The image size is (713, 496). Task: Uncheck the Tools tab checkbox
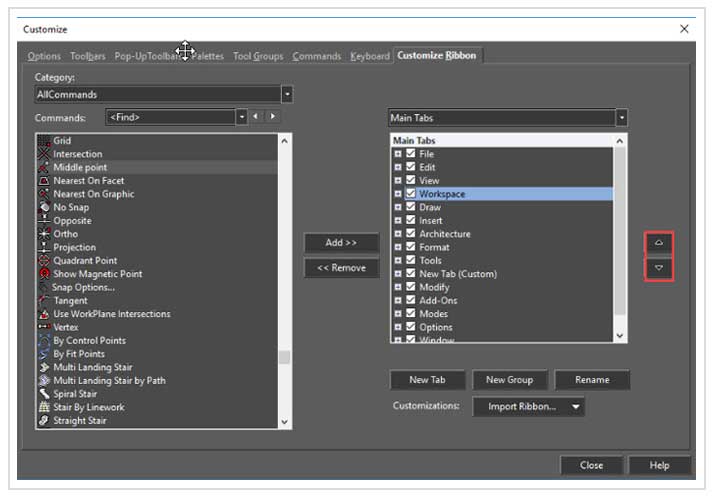[411, 260]
